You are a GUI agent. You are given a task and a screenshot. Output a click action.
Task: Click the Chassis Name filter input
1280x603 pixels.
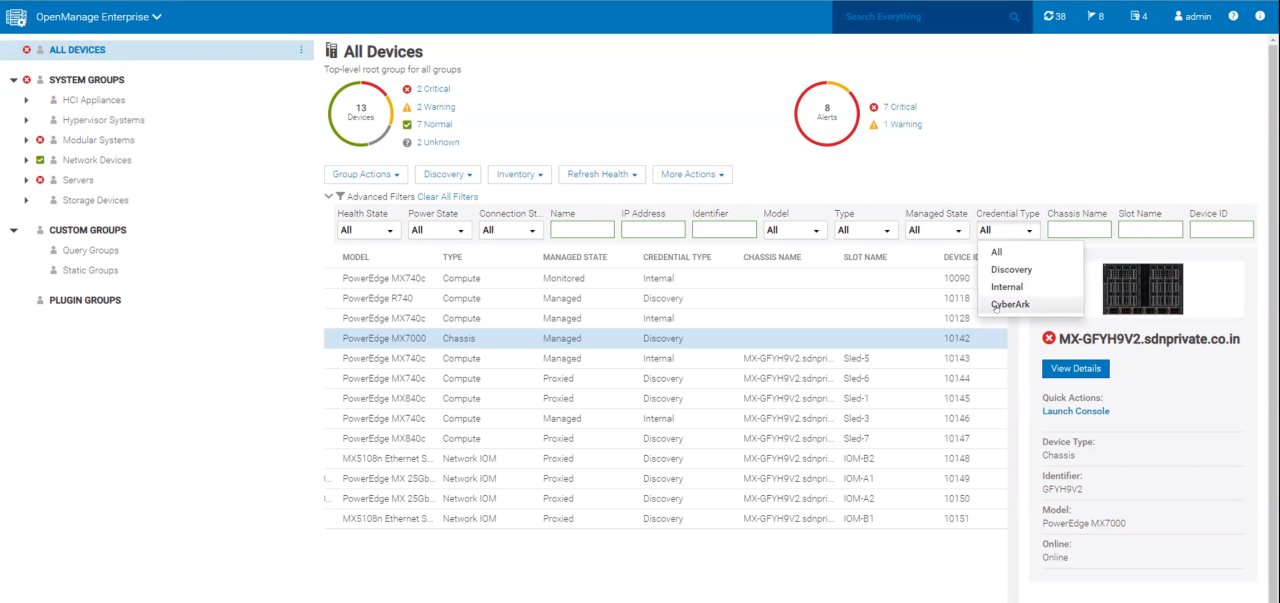coord(1079,230)
